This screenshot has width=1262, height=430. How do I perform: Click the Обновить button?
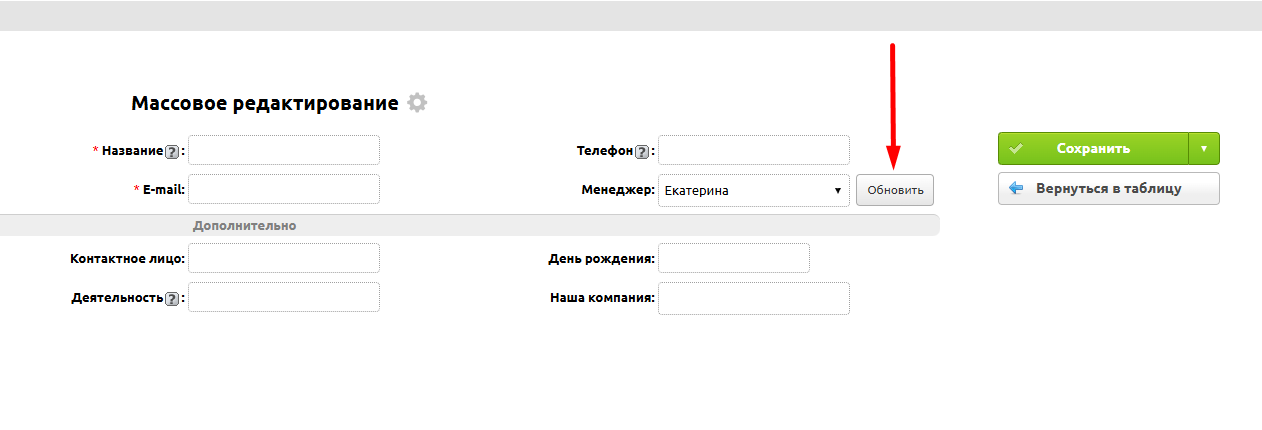(x=894, y=190)
